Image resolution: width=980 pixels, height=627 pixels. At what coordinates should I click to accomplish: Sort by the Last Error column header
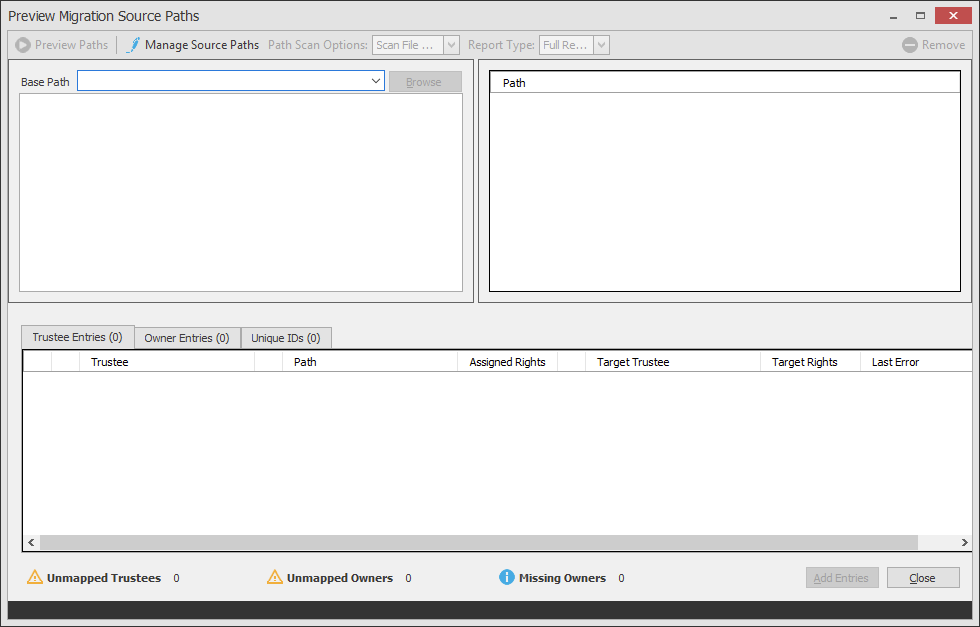tap(916, 362)
